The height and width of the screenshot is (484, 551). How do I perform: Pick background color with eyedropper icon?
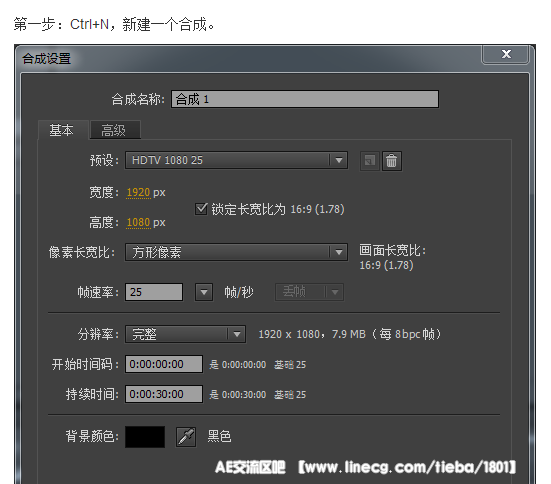[x=186, y=437]
